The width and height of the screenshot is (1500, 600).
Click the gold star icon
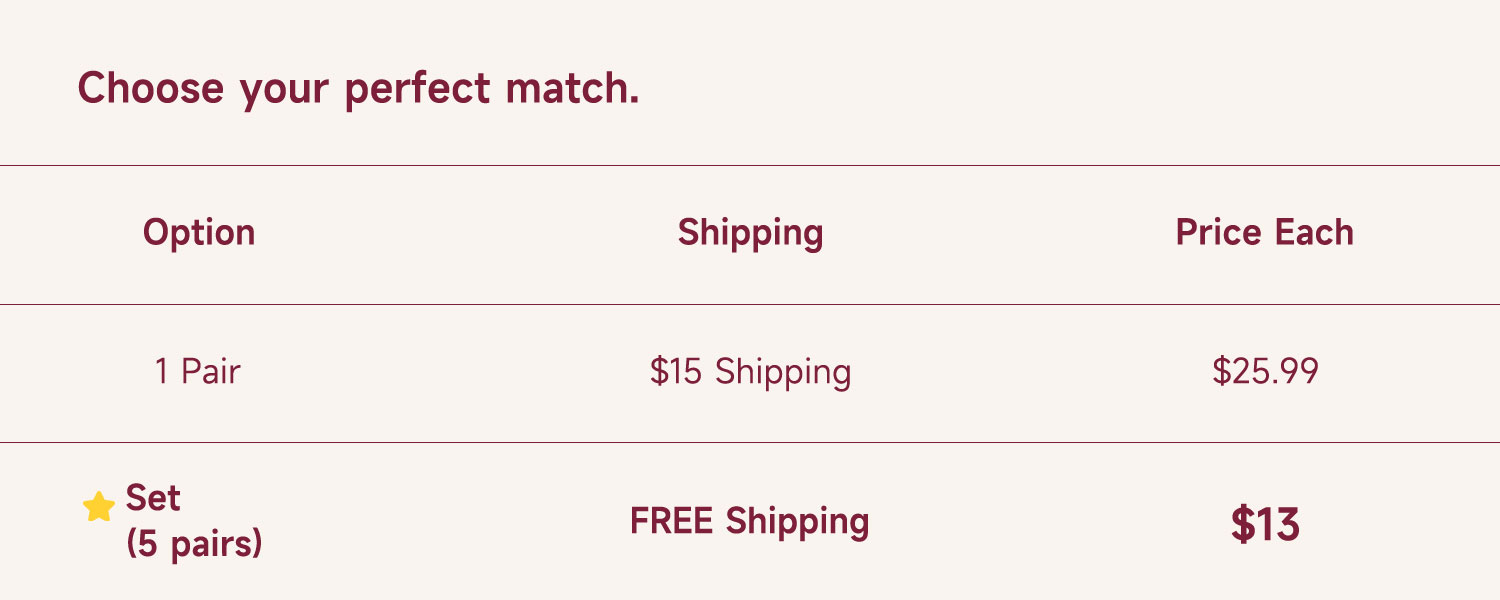pyautogui.click(x=99, y=507)
